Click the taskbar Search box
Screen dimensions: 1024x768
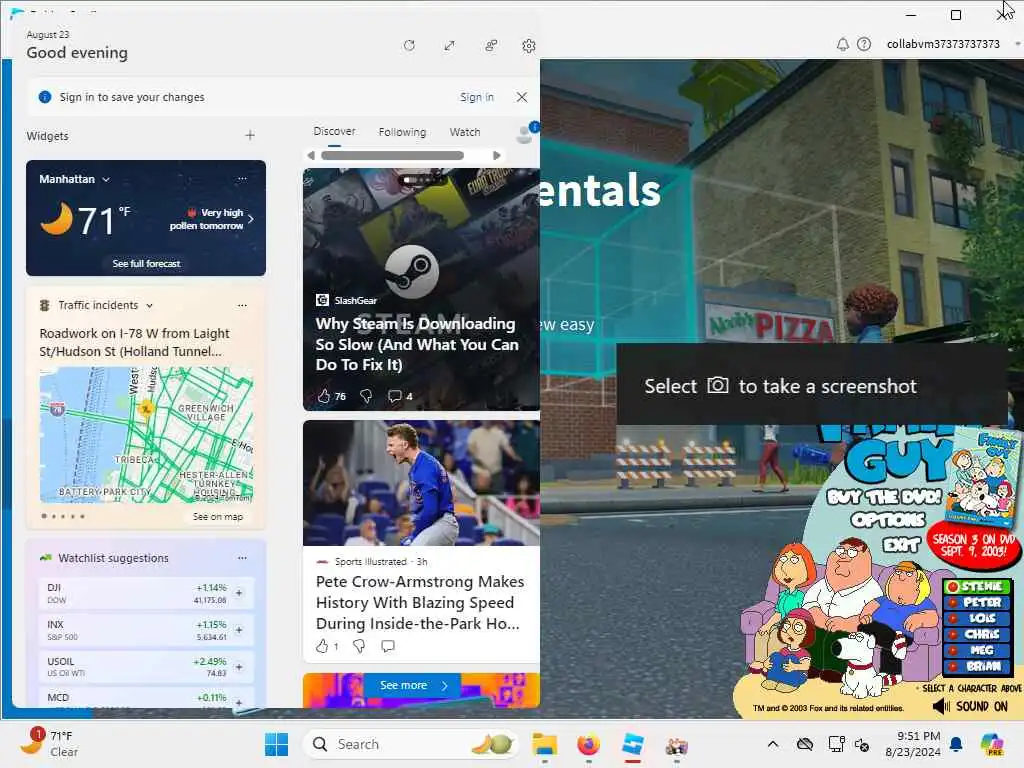(410, 744)
